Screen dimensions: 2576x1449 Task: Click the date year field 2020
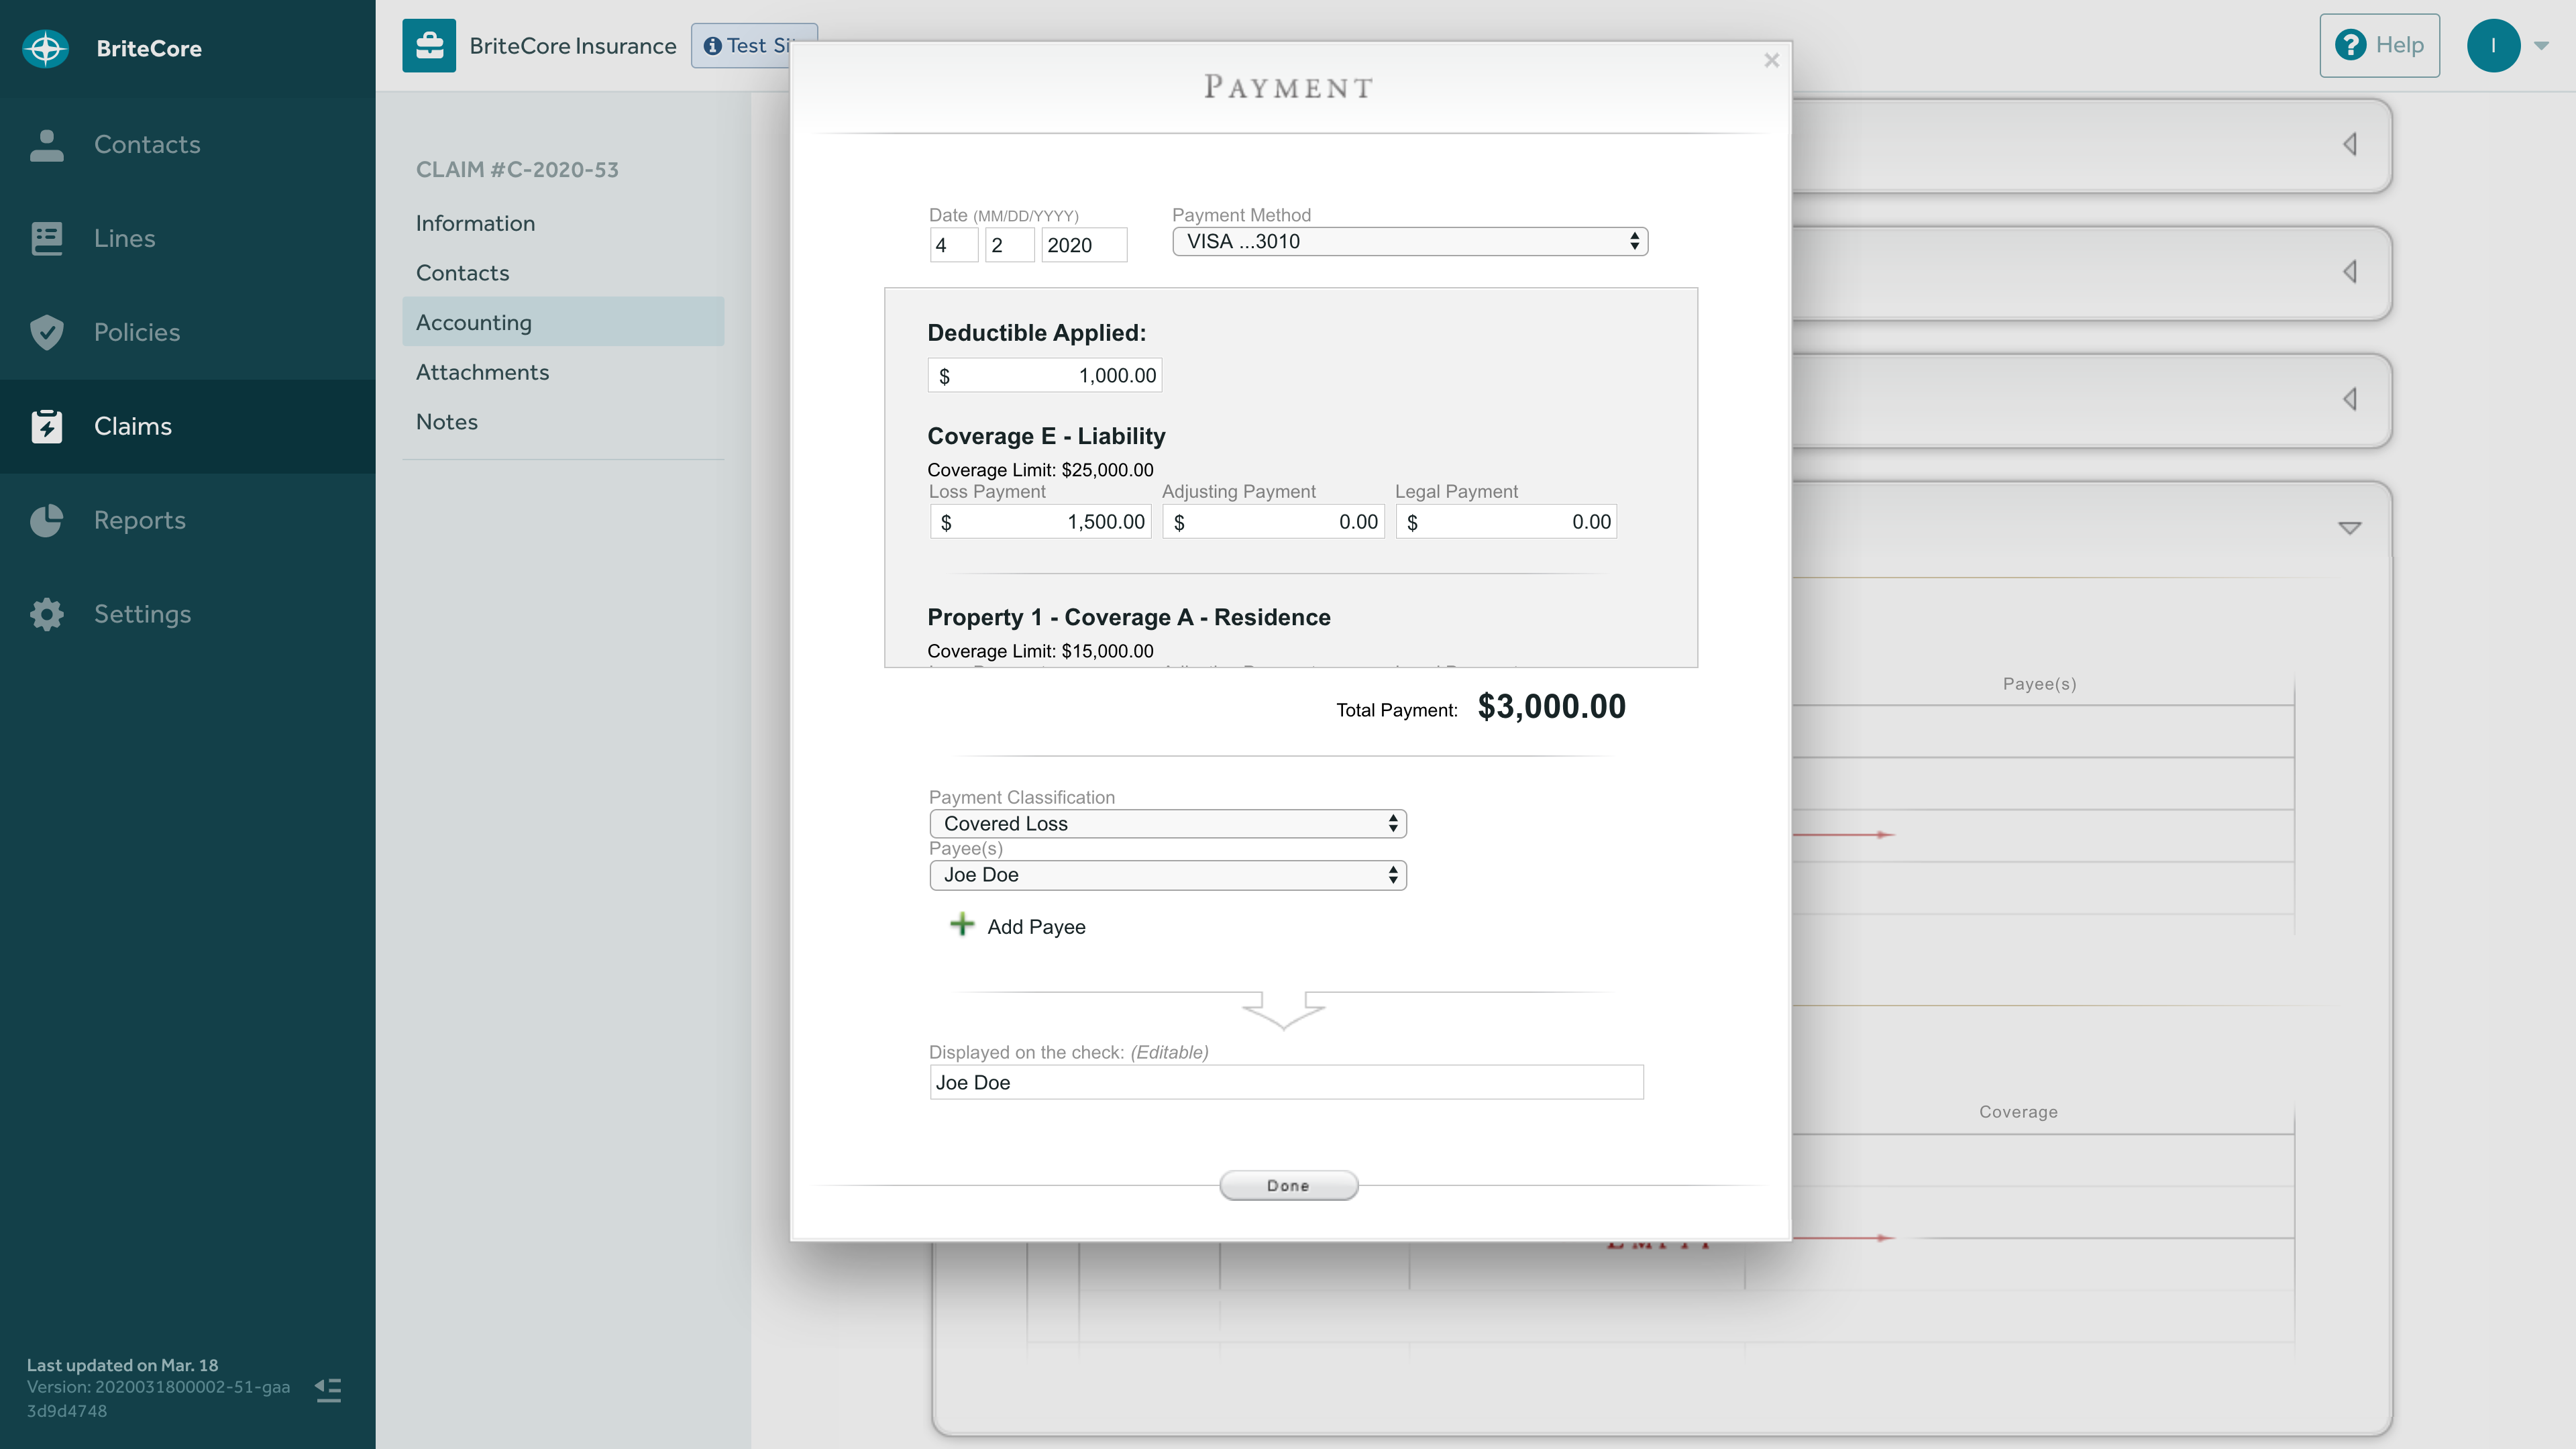(1084, 245)
